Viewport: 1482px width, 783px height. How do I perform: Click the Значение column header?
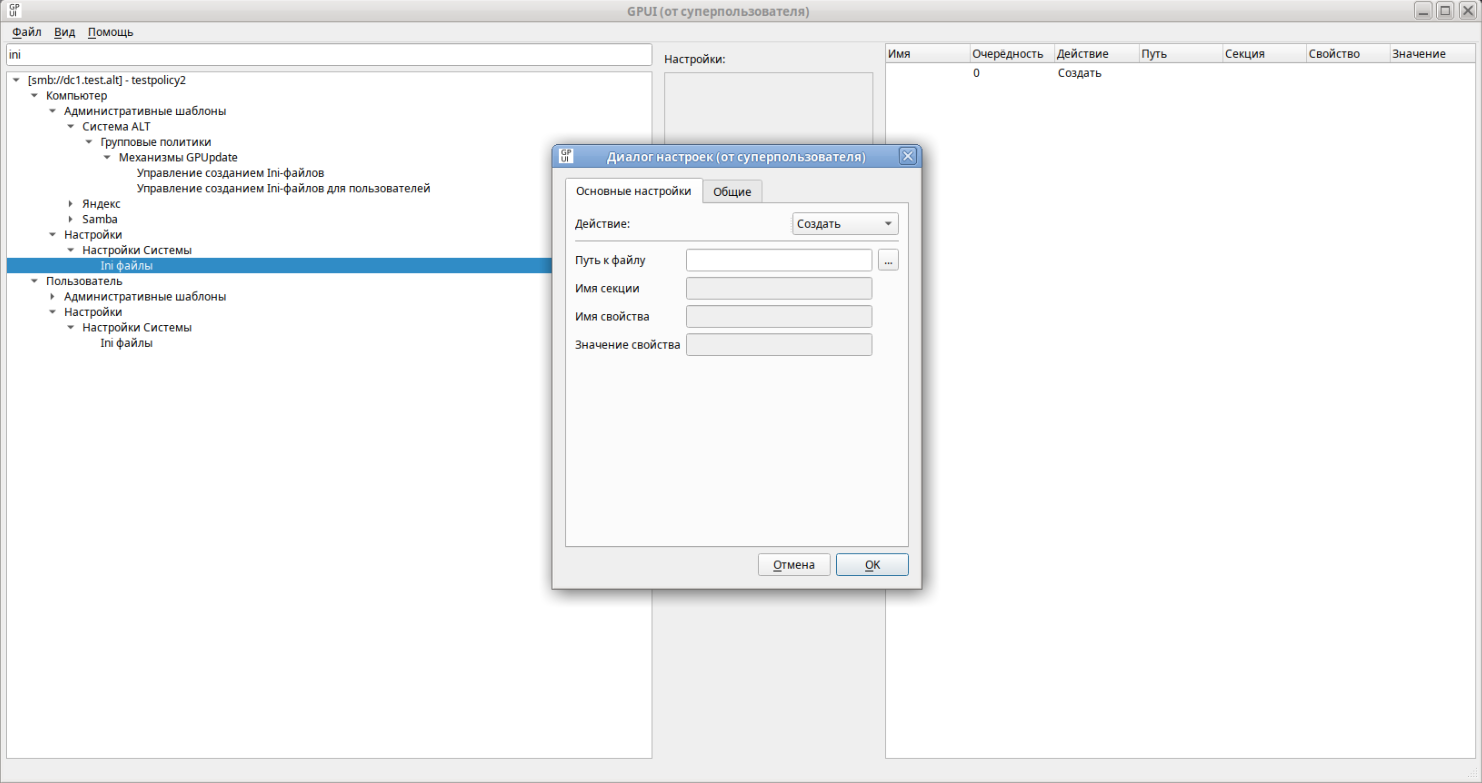pyautogui.click(x=1432, y=54)
